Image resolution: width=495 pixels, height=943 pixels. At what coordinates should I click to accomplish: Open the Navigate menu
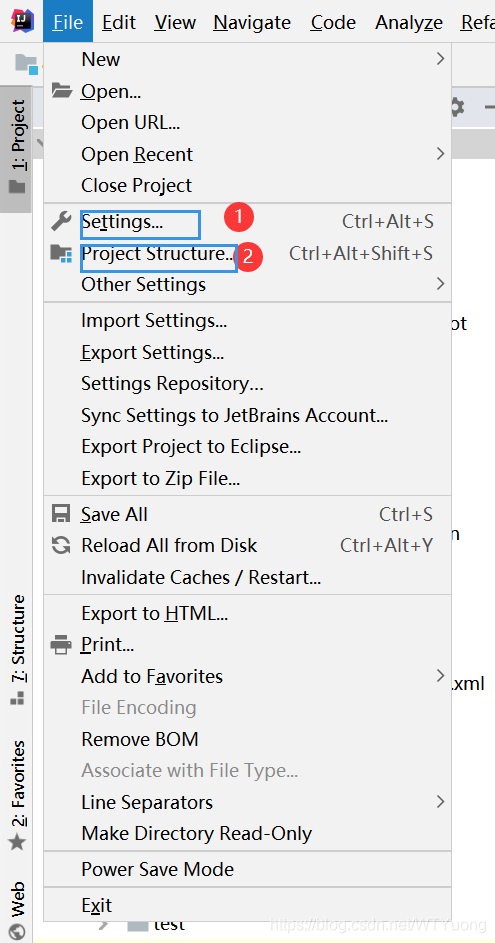point(252,22)
